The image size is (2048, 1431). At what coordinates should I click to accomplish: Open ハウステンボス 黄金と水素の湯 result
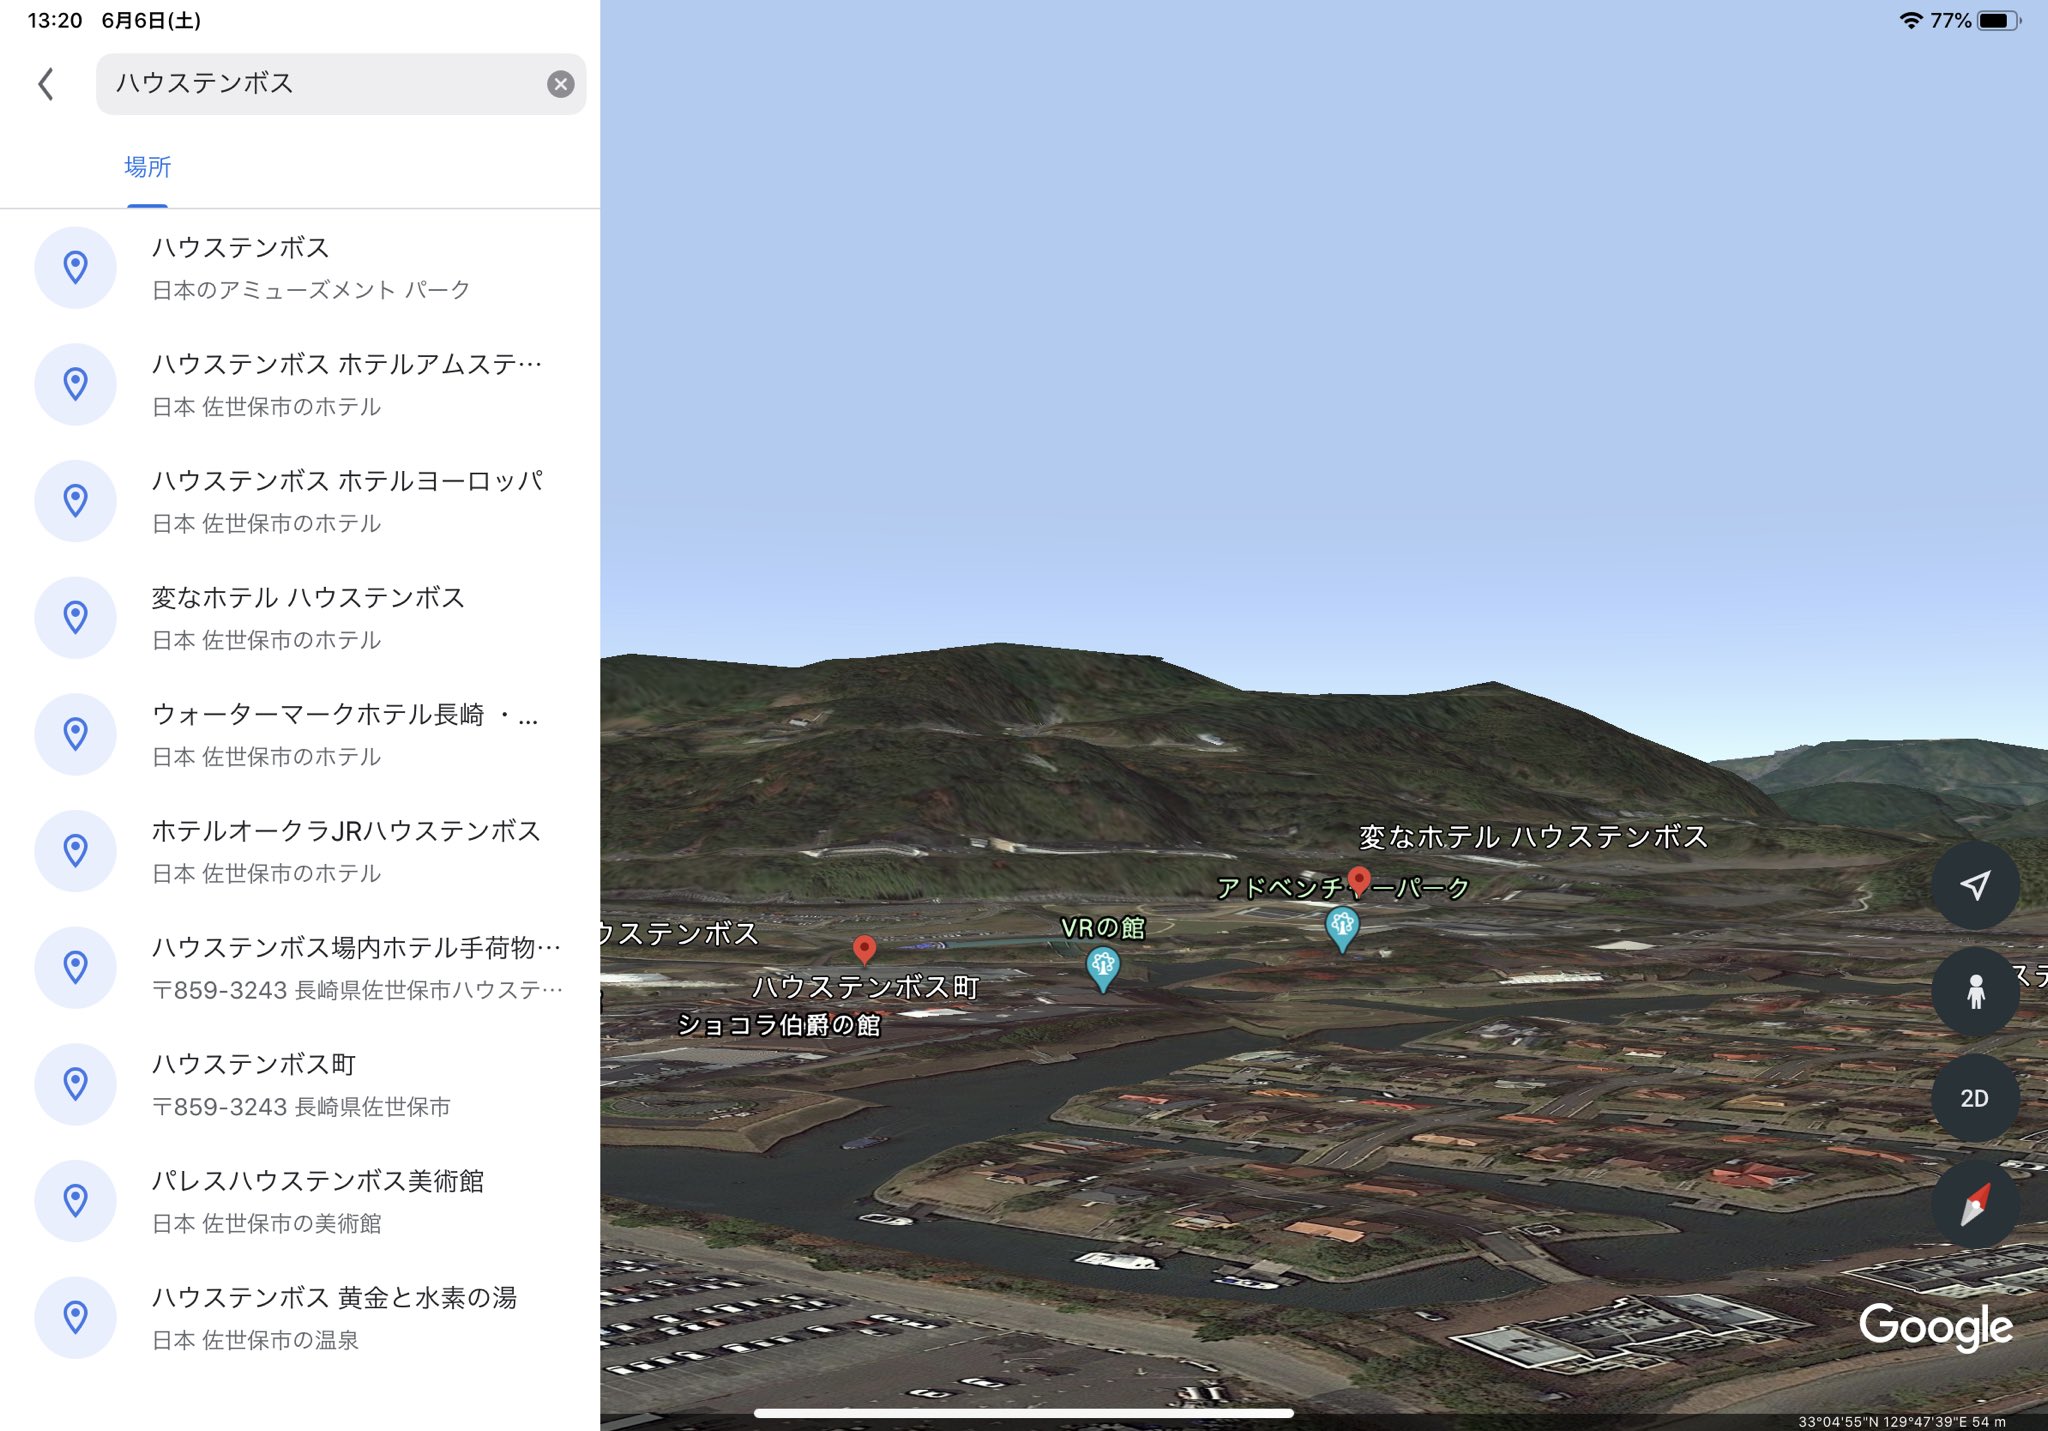point(300,1317)
